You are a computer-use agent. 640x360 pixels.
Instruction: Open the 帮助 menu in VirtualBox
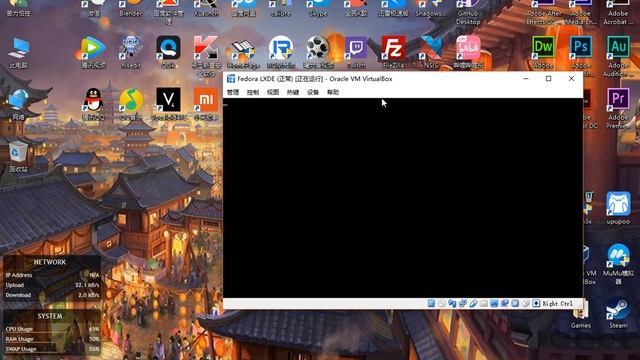pos(333,92)
